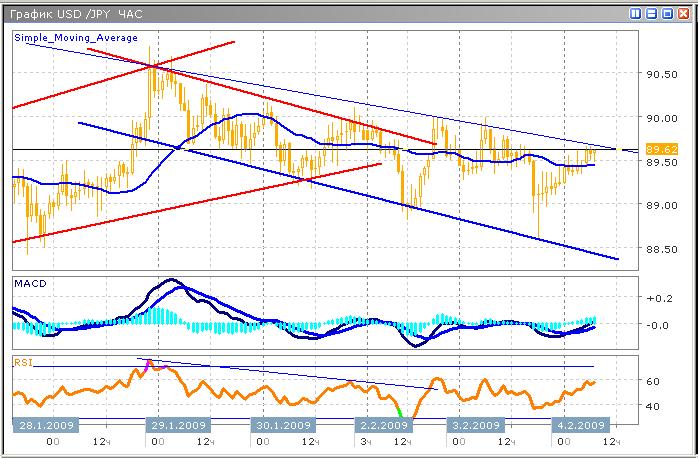Click the vertical tile window icon

636,13
